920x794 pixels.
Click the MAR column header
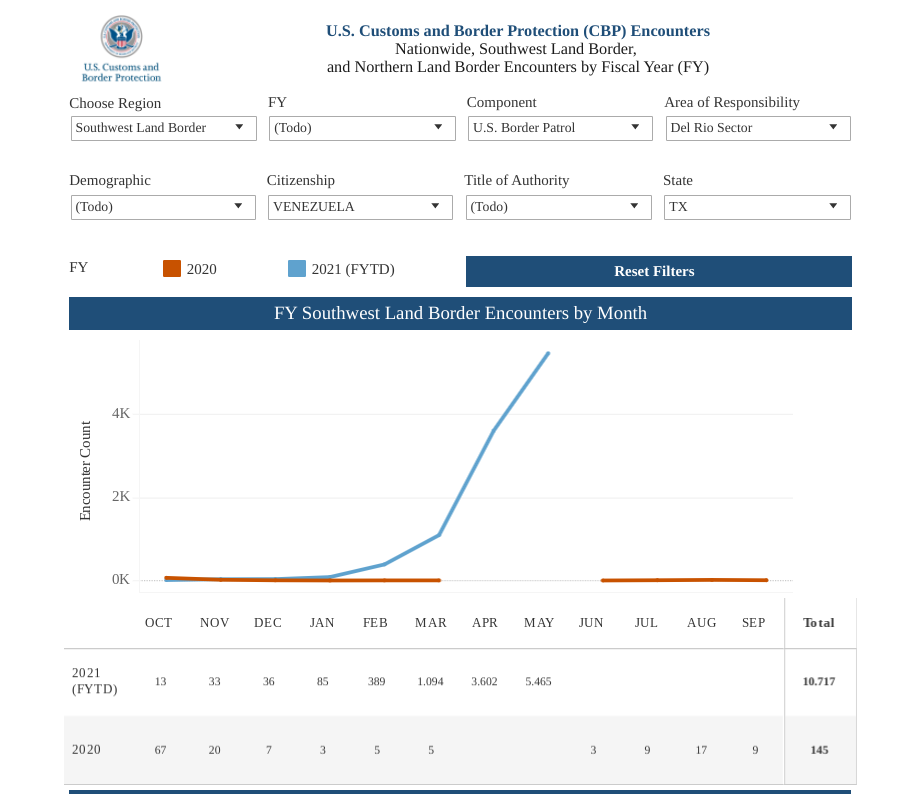(x=431, y=623)
